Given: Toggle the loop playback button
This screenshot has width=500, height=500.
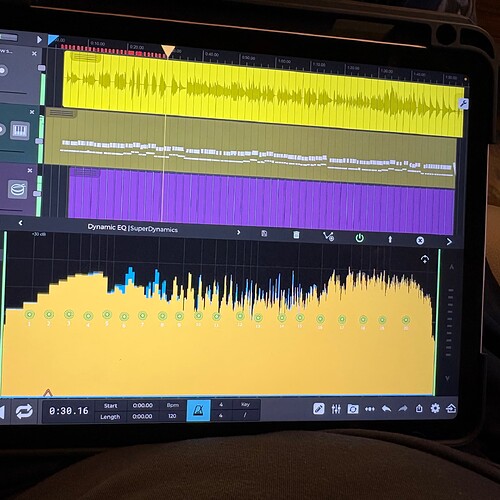Looking at the screenshot, I should [24, 411].
